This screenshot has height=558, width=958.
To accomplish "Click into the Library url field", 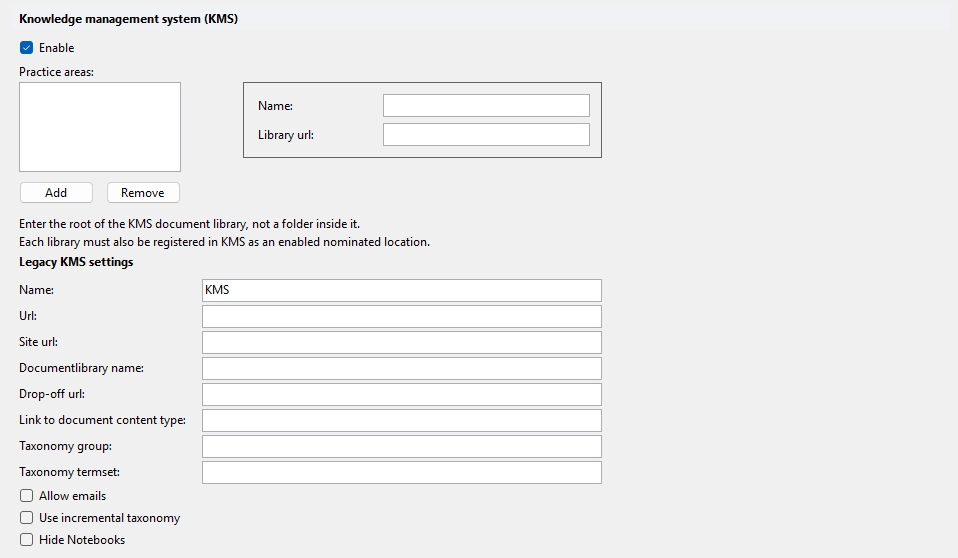I will coord(486,134).
